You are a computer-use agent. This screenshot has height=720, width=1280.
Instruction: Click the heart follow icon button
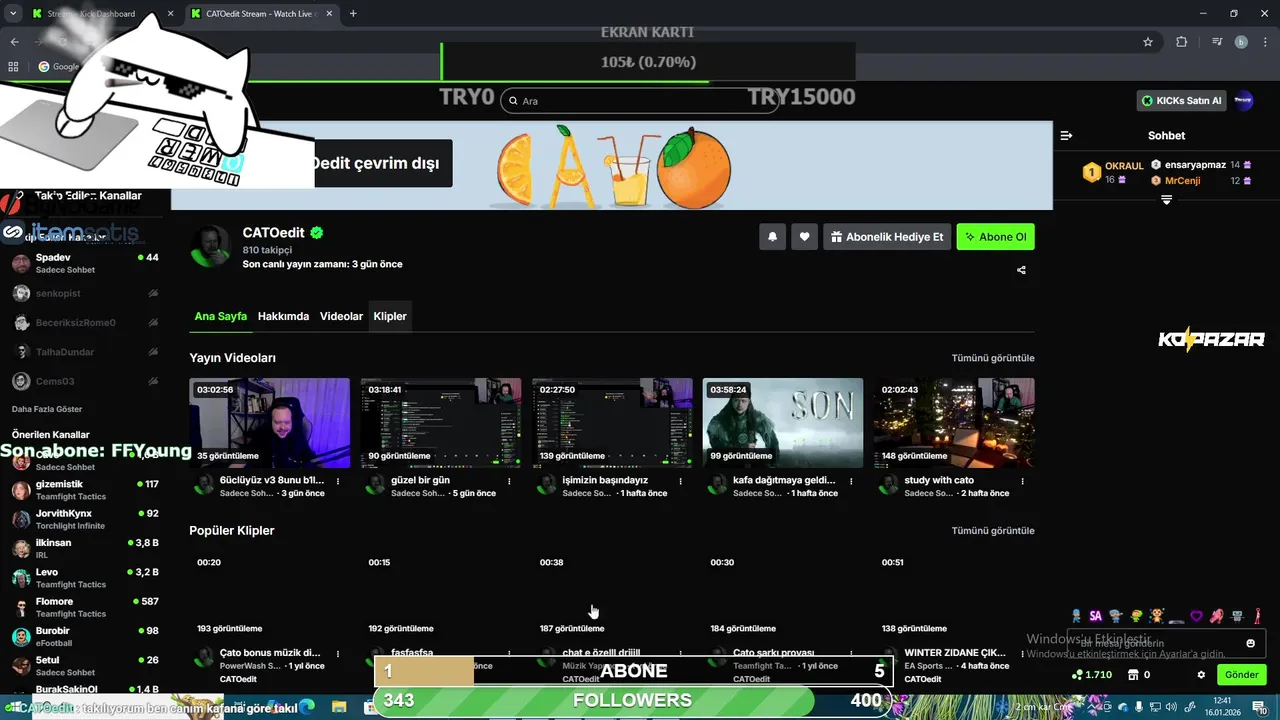[x=805, y=237]
